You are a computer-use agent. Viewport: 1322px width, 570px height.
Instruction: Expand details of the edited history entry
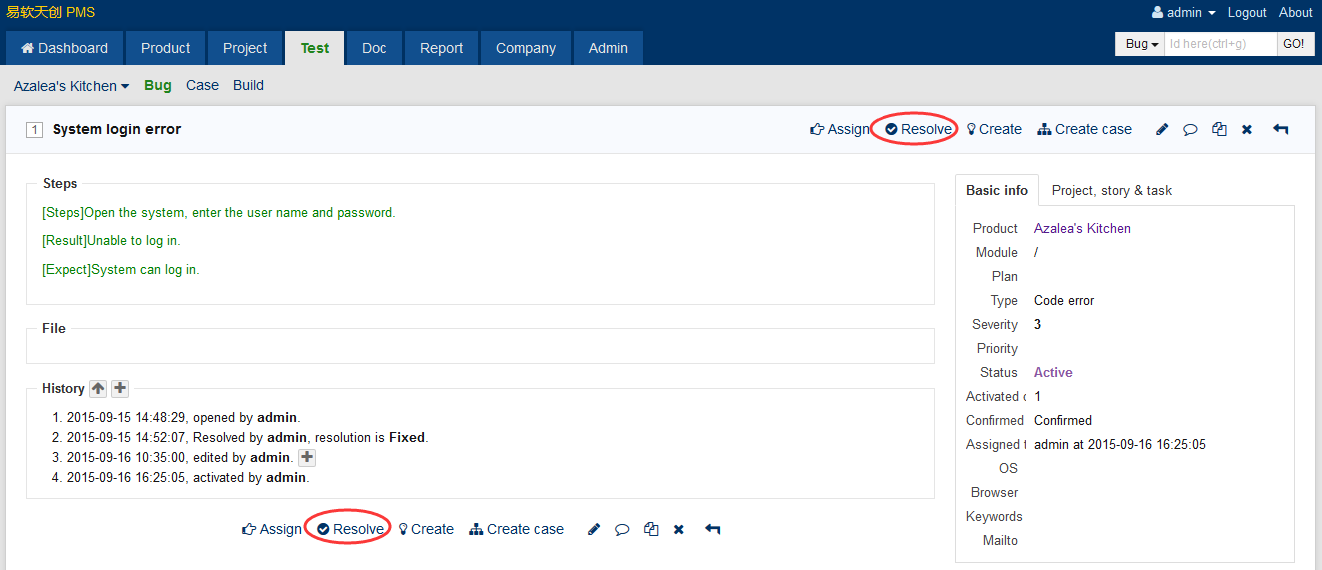point(307,457)
